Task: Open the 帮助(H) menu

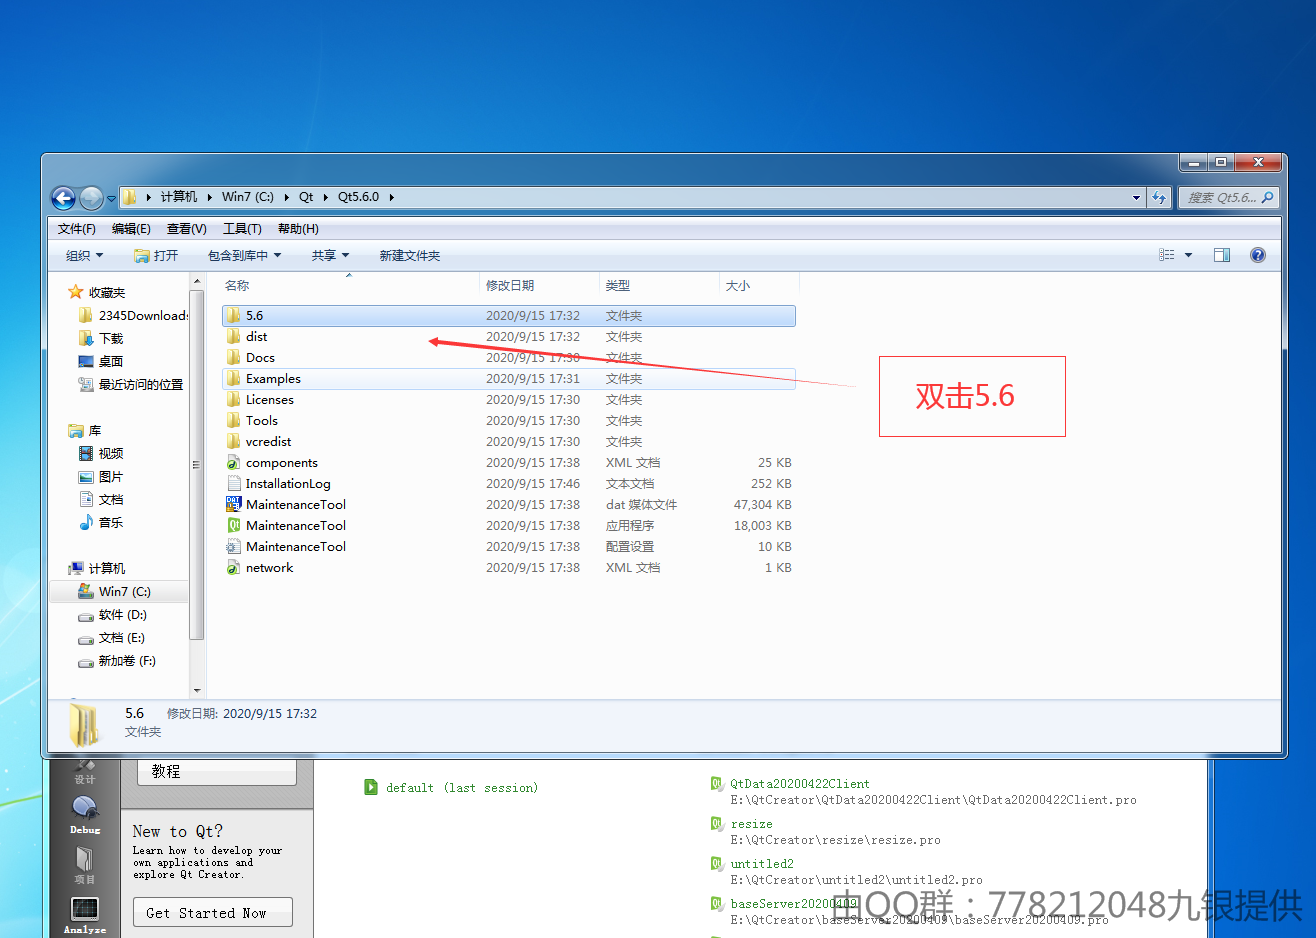Action: pos(298,229)
